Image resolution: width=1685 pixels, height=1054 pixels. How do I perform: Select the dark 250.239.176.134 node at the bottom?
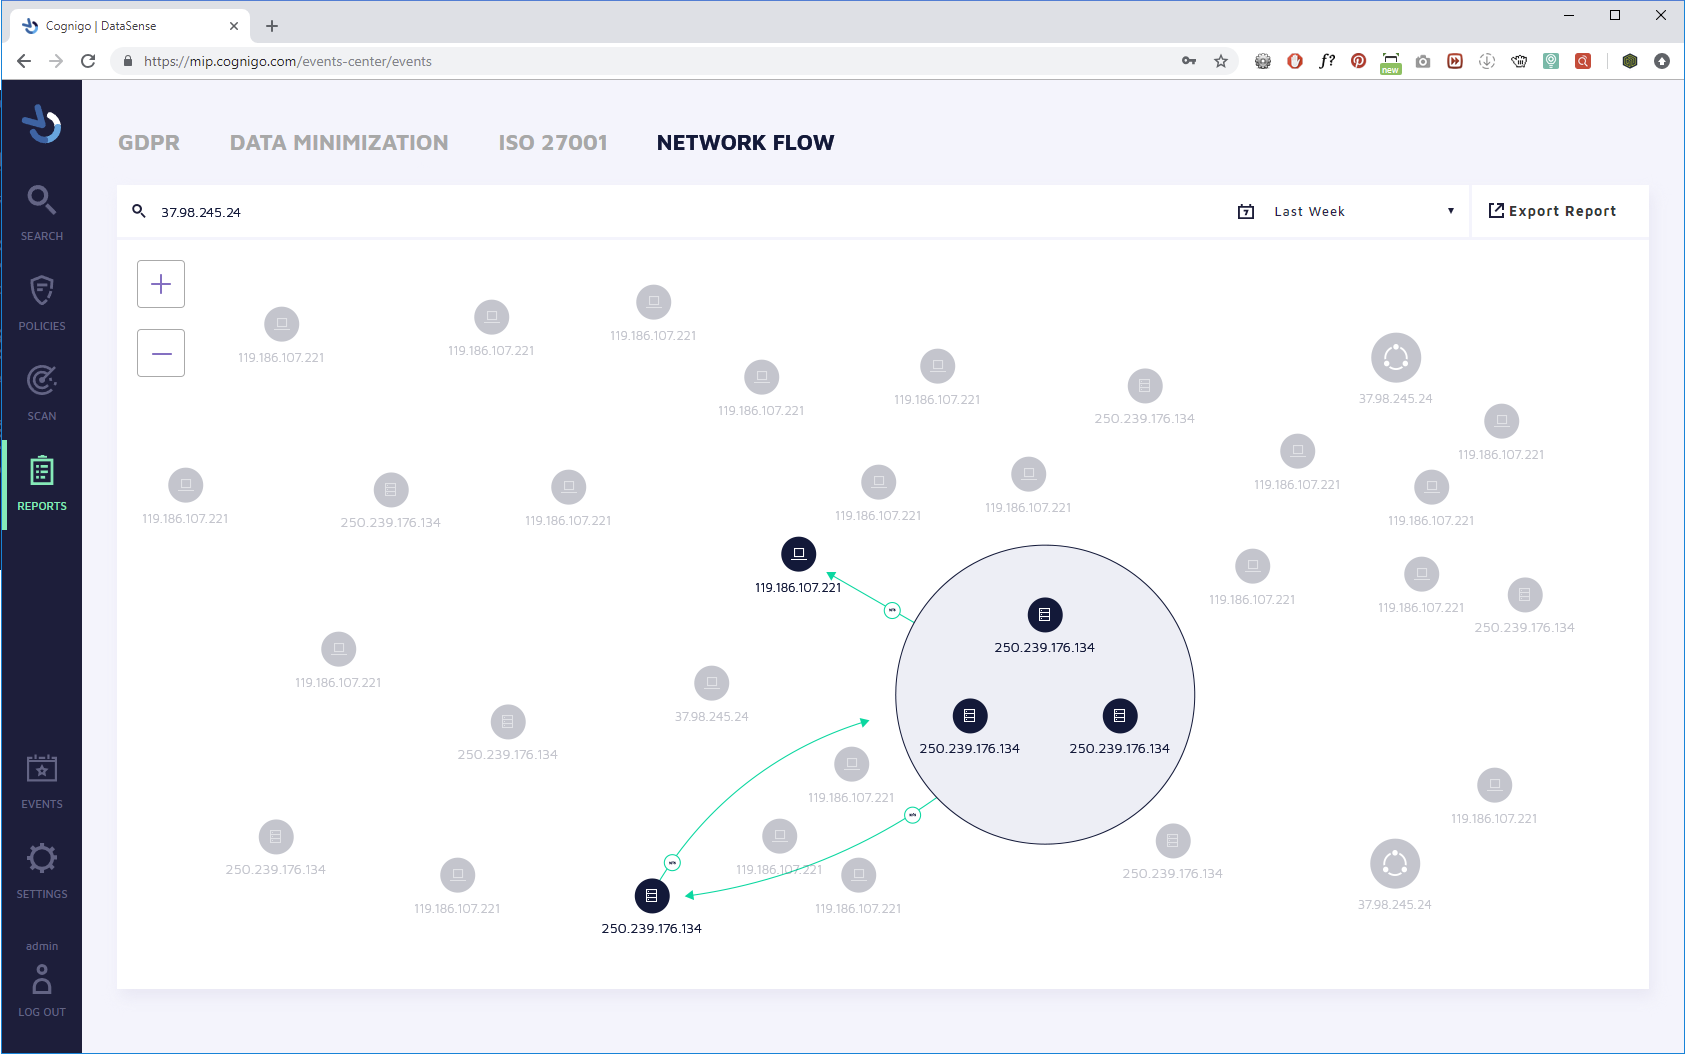(651, 896)
